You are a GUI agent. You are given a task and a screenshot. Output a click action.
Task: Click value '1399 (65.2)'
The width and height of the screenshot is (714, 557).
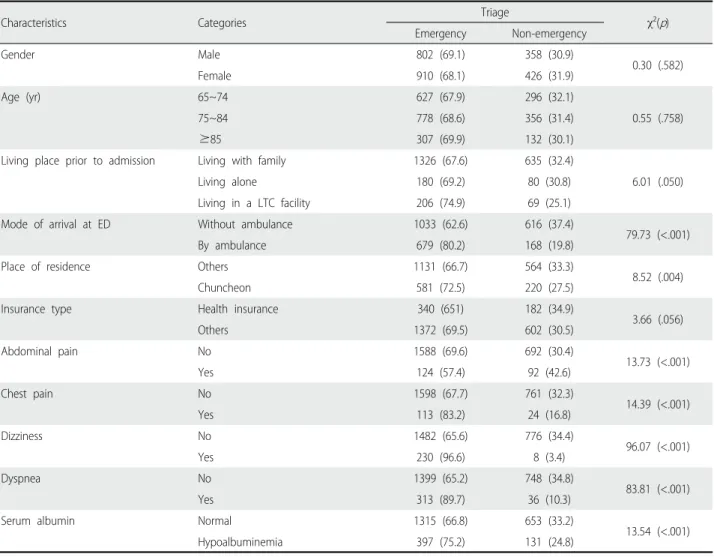[440, 478]
